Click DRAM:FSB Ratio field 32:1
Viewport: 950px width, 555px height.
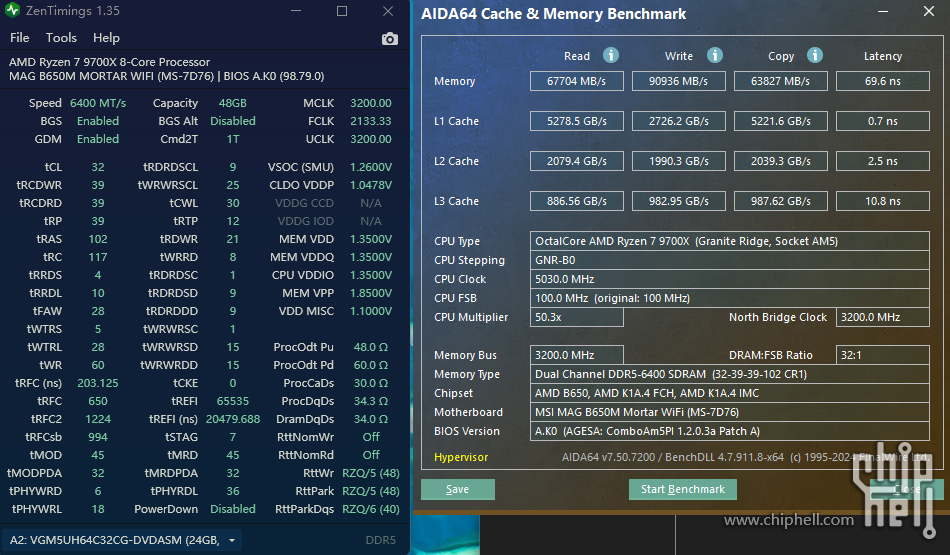point(883,355)
